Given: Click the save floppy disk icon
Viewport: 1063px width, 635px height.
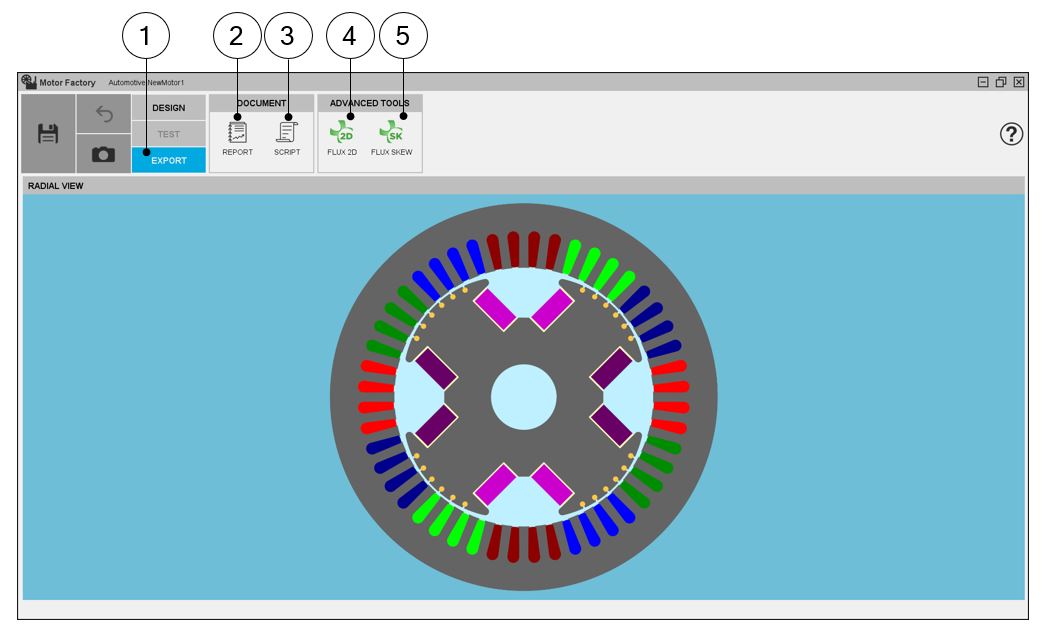Looking at the screenshot, I should (x=48, y=134).
